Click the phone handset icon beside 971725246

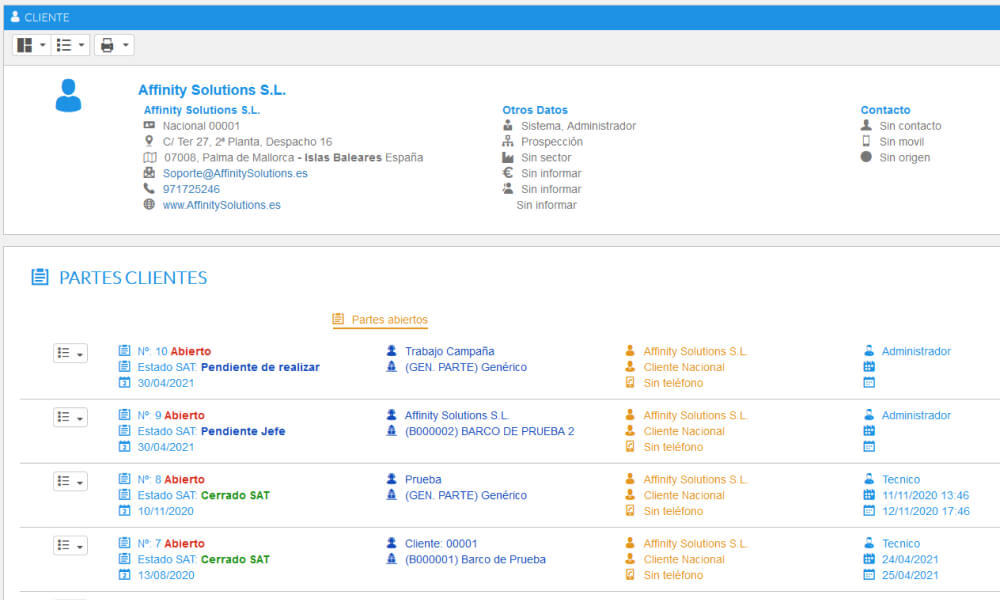click(149, 189)
